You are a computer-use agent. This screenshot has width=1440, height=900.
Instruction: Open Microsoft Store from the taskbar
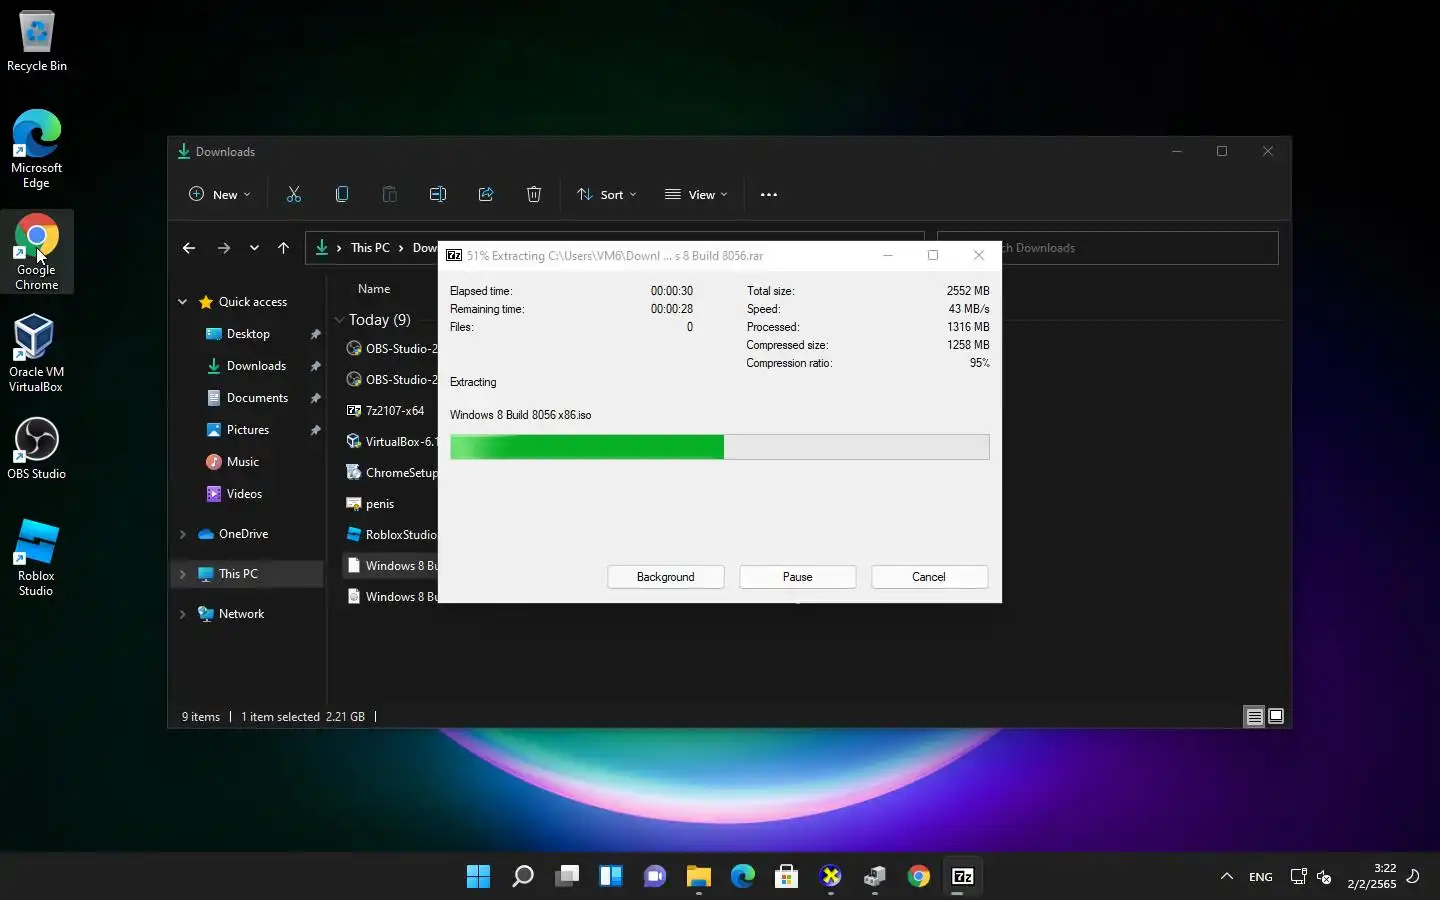tap(787, 877)
